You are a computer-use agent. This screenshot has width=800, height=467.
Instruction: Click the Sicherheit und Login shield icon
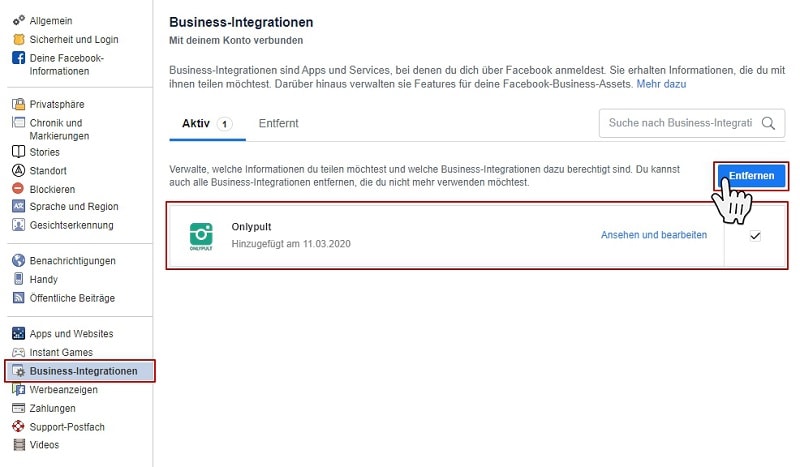[17, 39]
